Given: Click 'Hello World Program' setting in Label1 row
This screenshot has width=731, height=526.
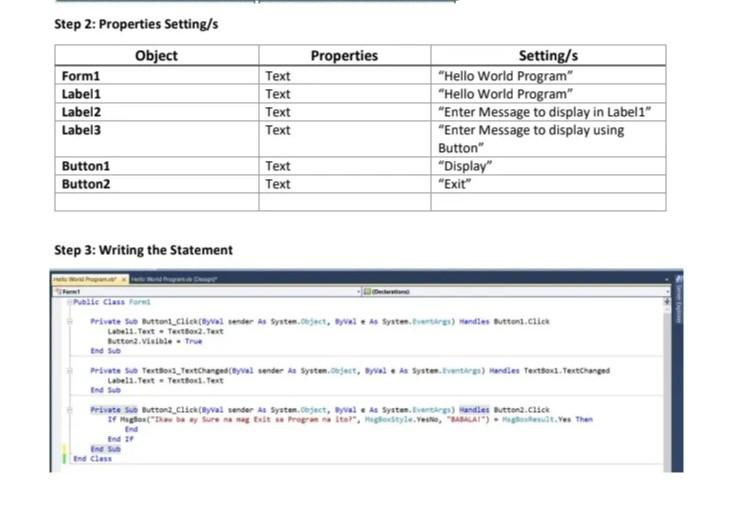Looking at the screenshot, I should (x=505, y=94).
